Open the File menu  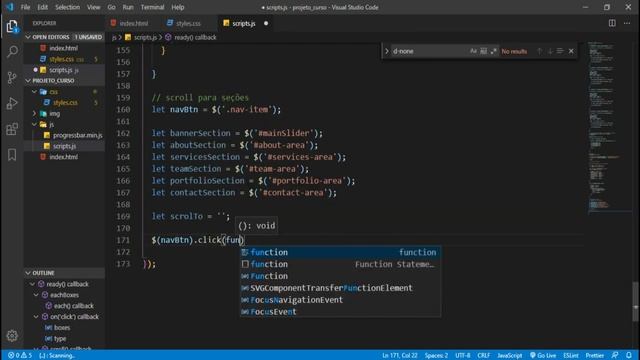[25, 7]
